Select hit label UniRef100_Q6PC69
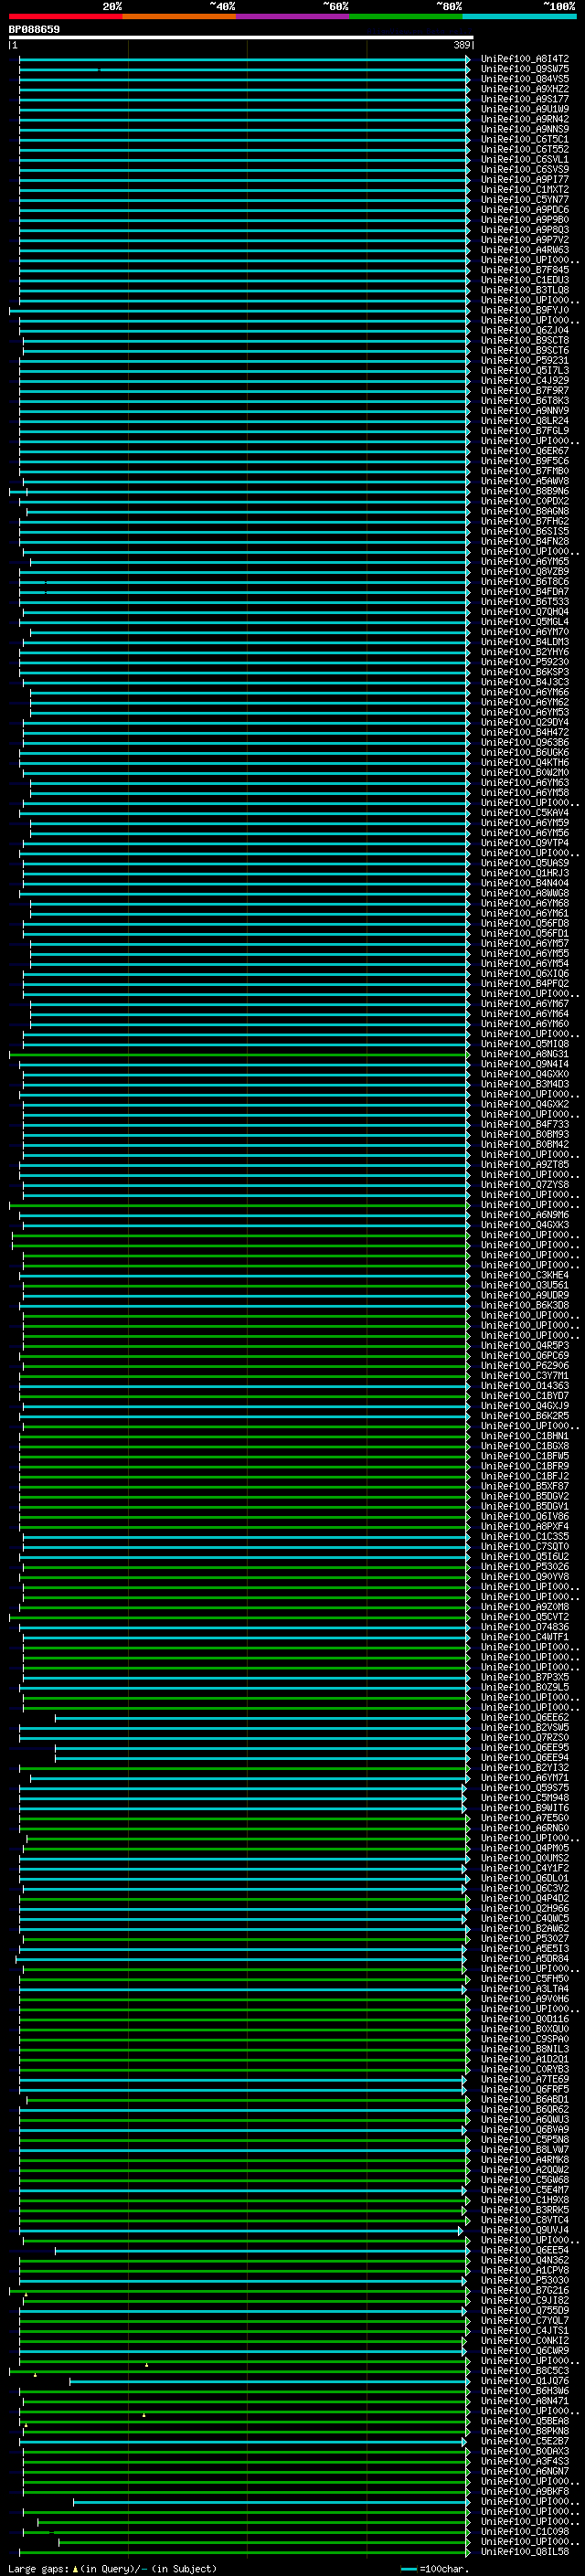Image resolution: width=585 pixels, height=2576 pixels. pos(525,1356)
